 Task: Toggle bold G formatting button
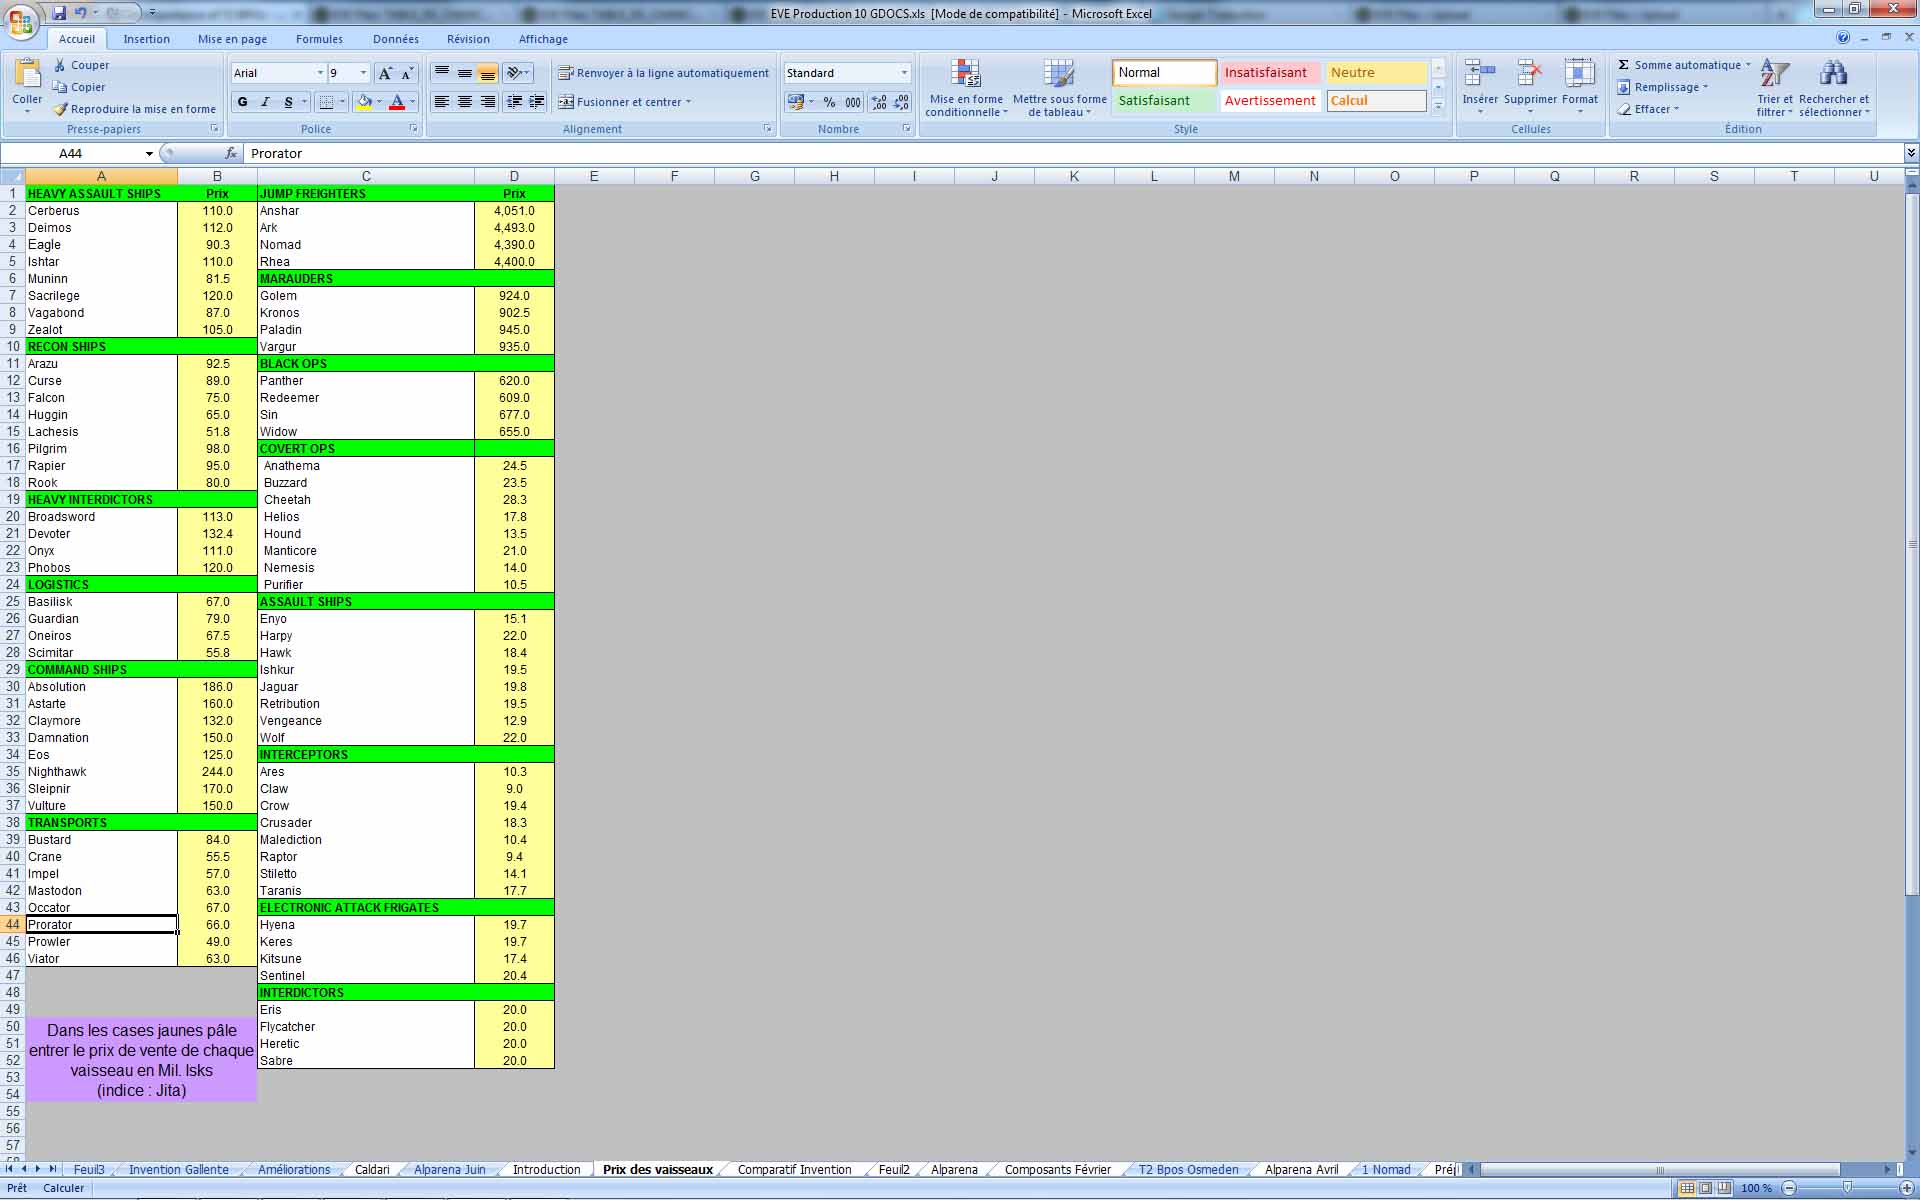[242, 102]
